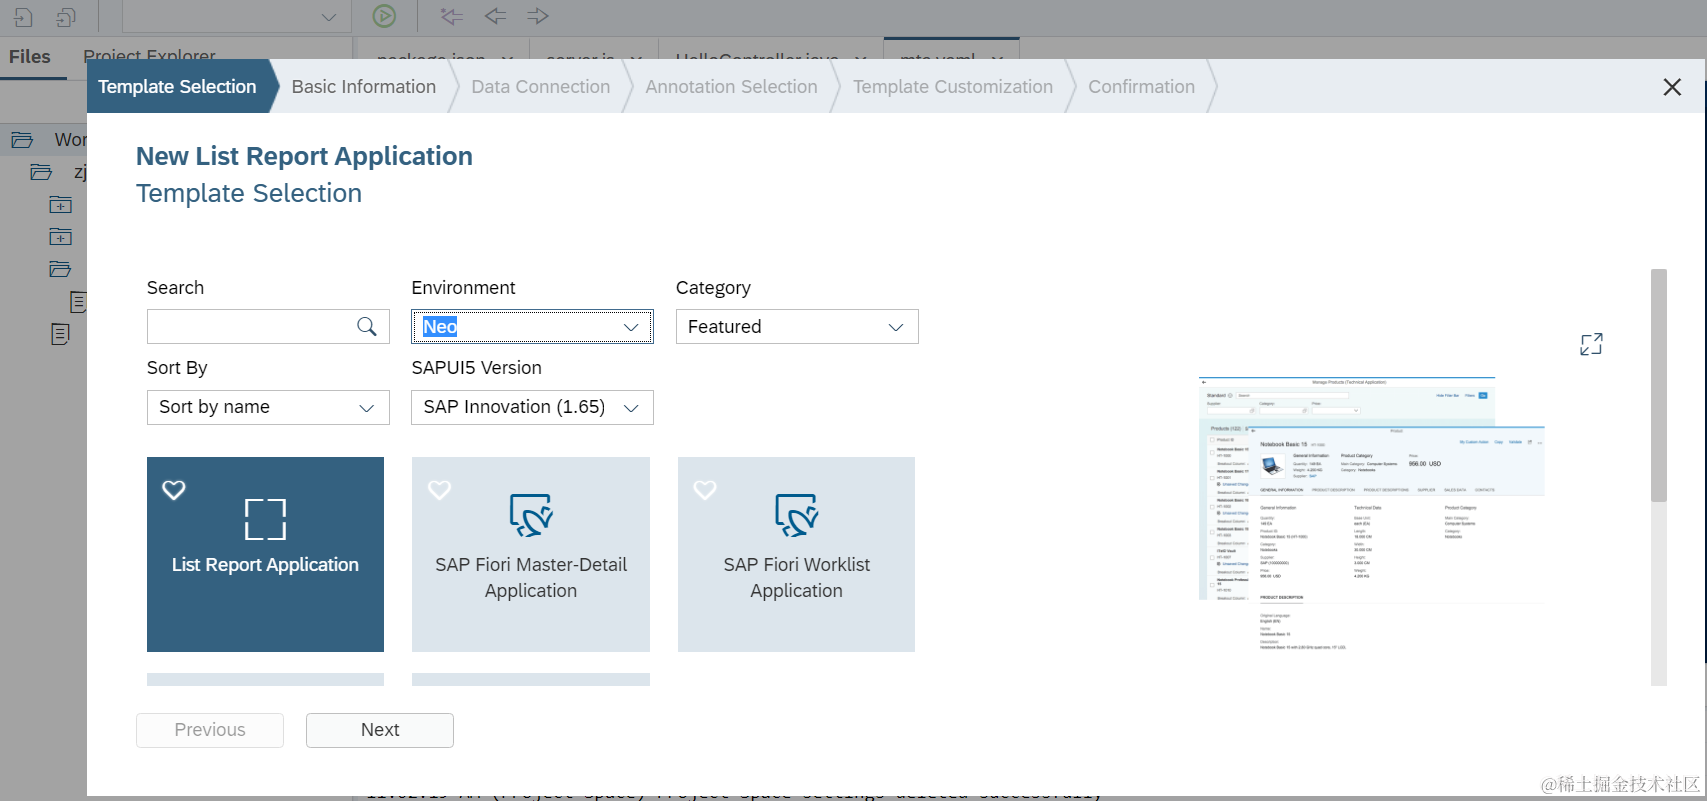
Task: Select SAP Fiori Master-Detail Application tile
Action: tap(531, 554)
